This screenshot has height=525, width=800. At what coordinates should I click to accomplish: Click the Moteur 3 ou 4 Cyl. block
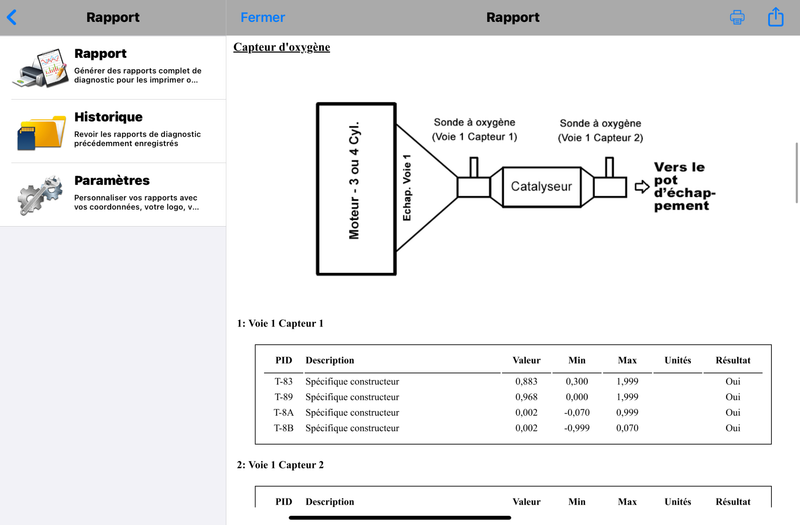pyautogui.click(x=354, y=187)
